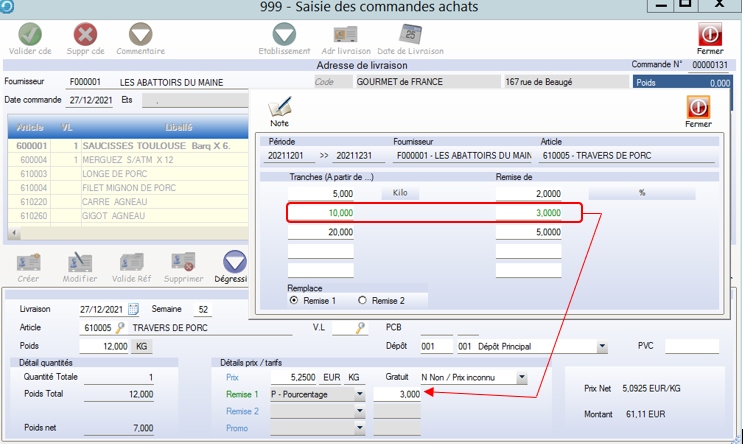744x444 pixels.
Task: Expand the Gratuit dropdown list
Action: click(x=520, y=378)
